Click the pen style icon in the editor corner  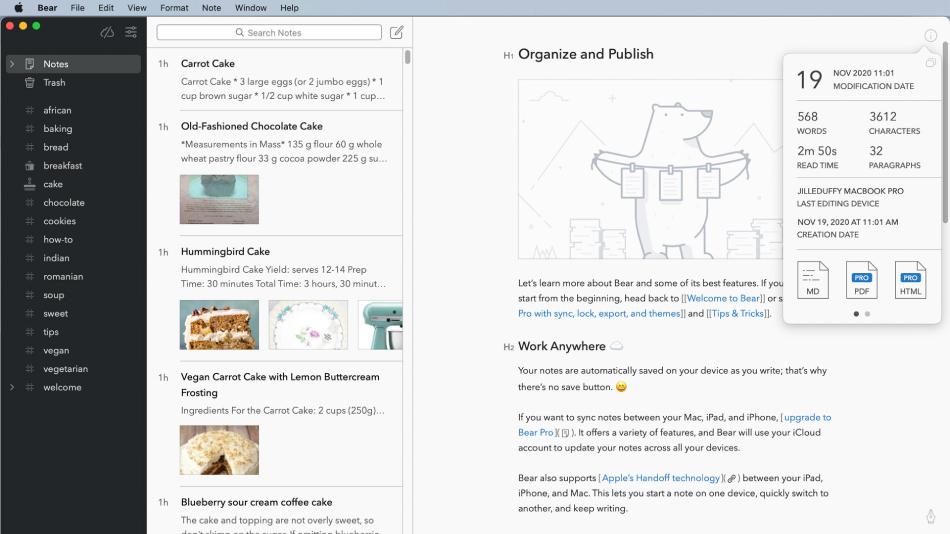(x=931, y=516)
